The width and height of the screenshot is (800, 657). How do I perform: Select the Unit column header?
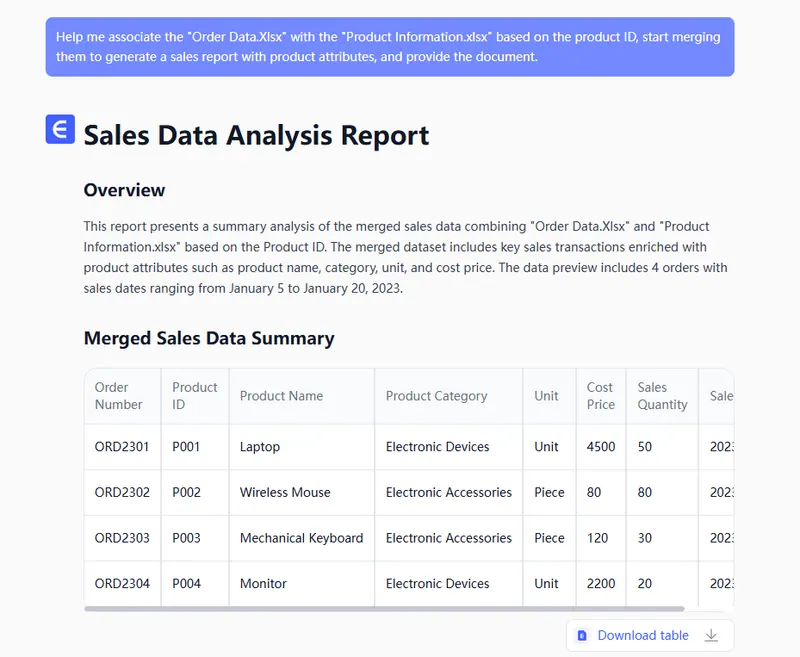pos(546,396)
